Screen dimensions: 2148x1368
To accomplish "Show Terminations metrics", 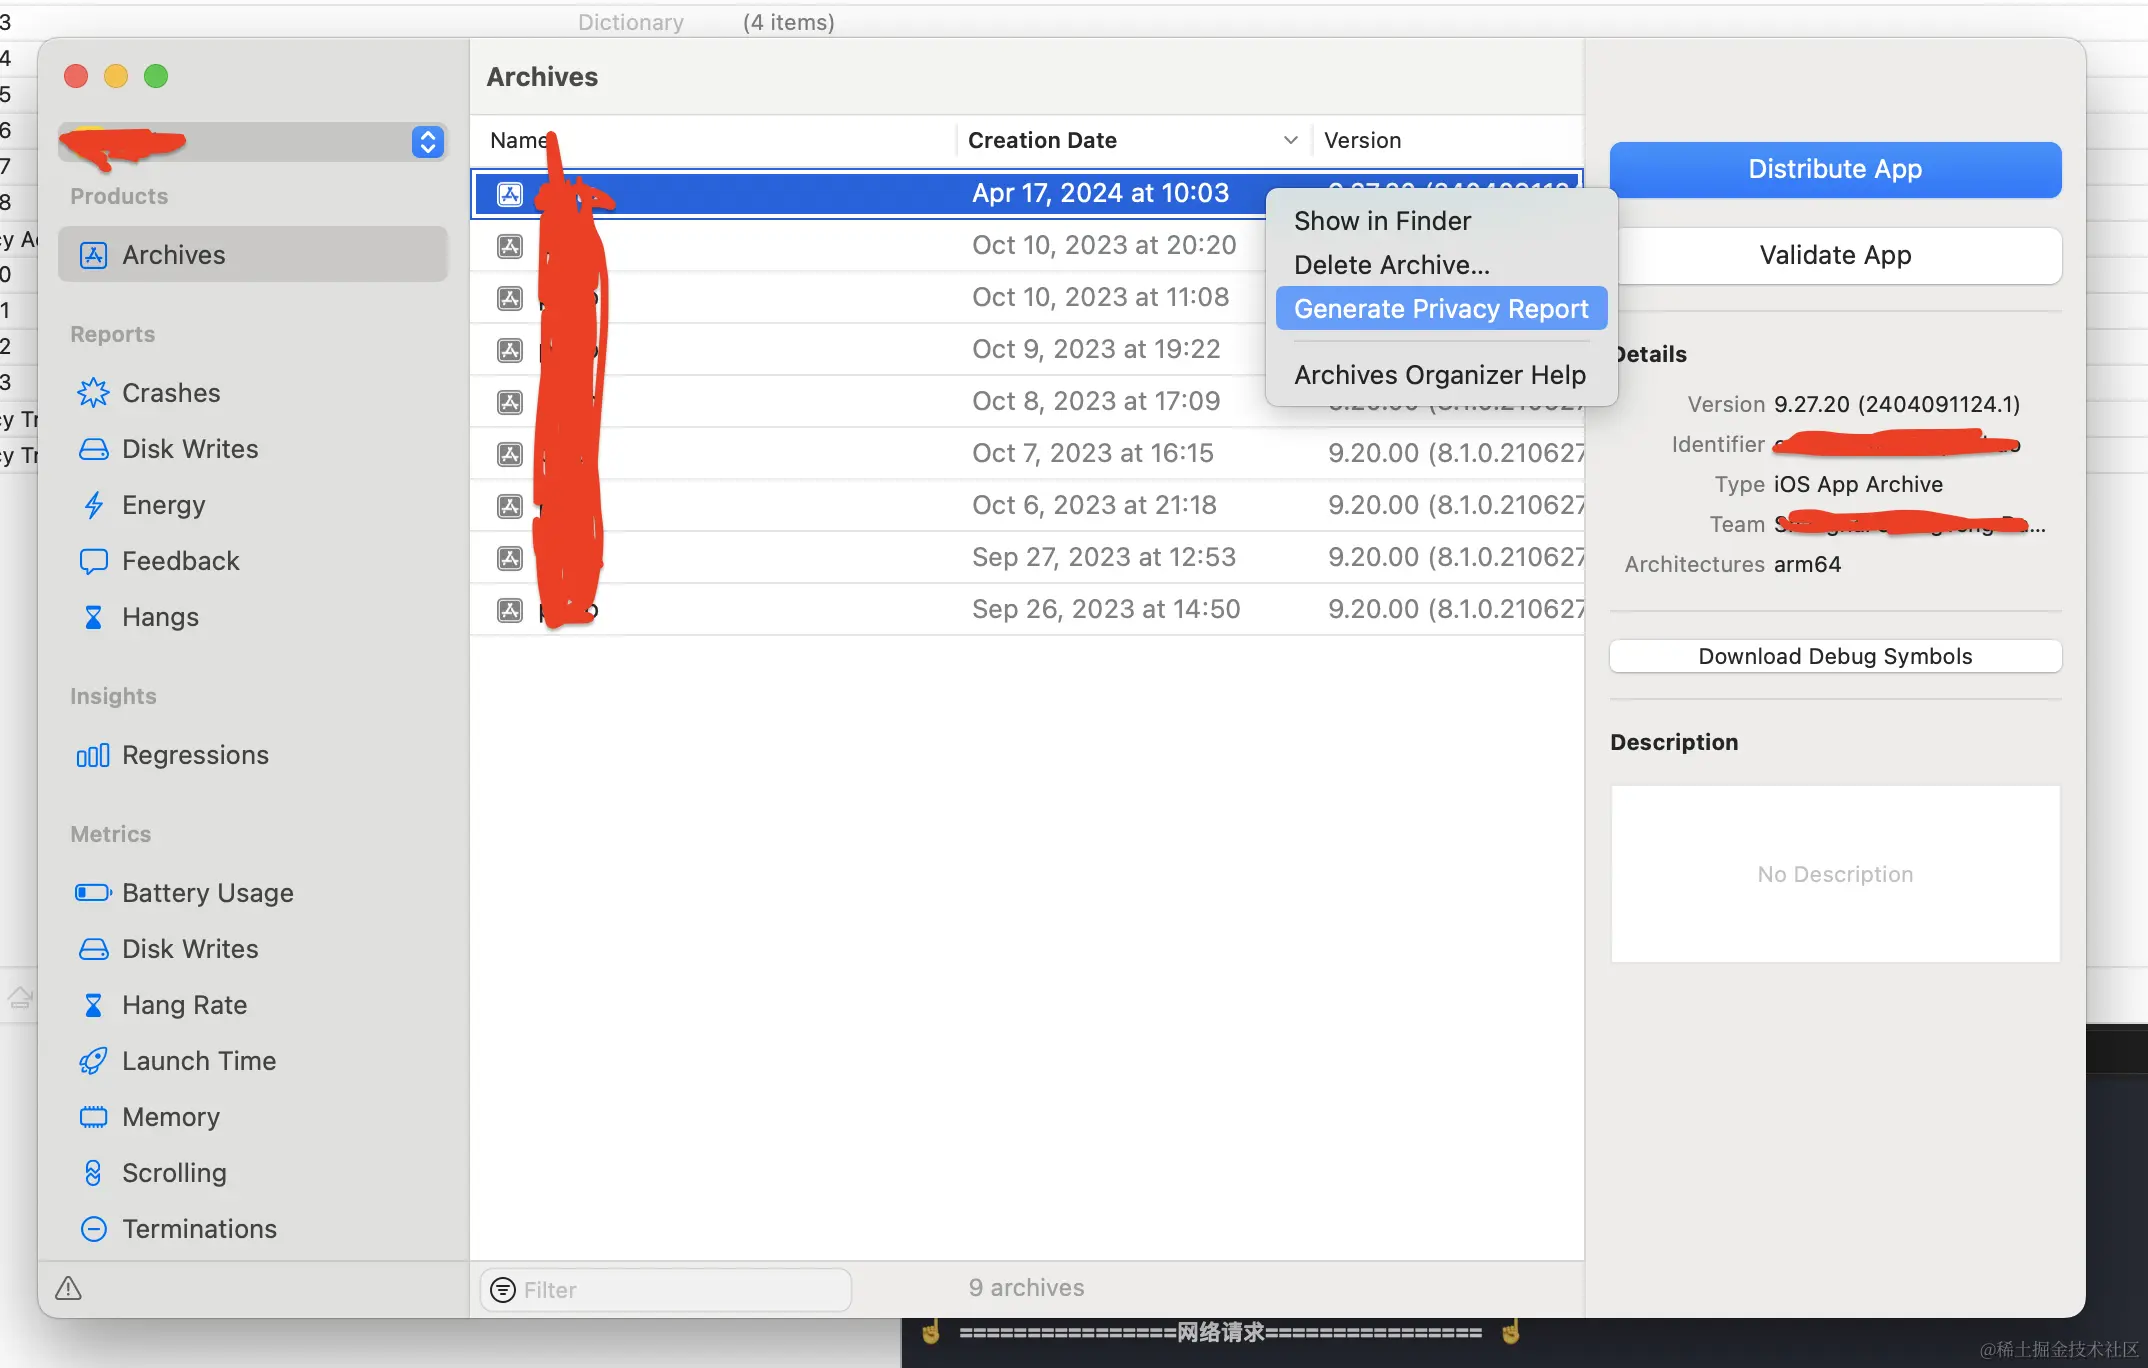I will pos(253,1229).
